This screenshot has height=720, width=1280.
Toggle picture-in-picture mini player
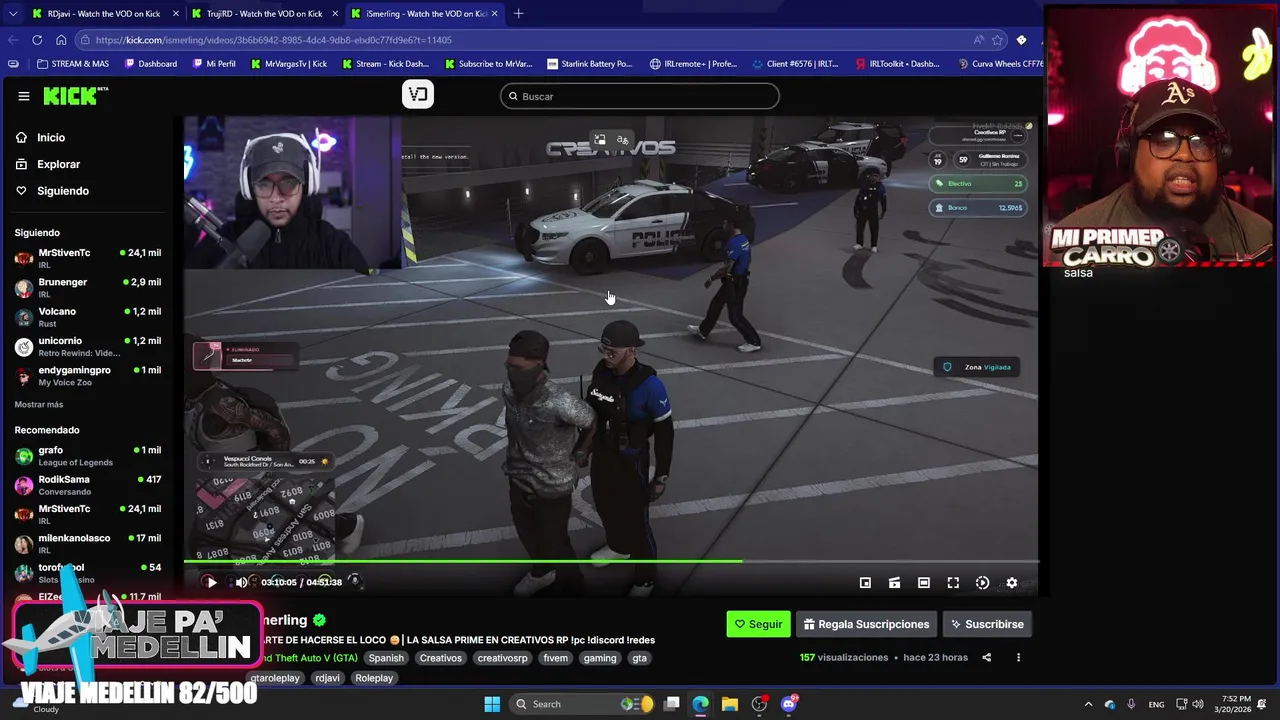865,583
